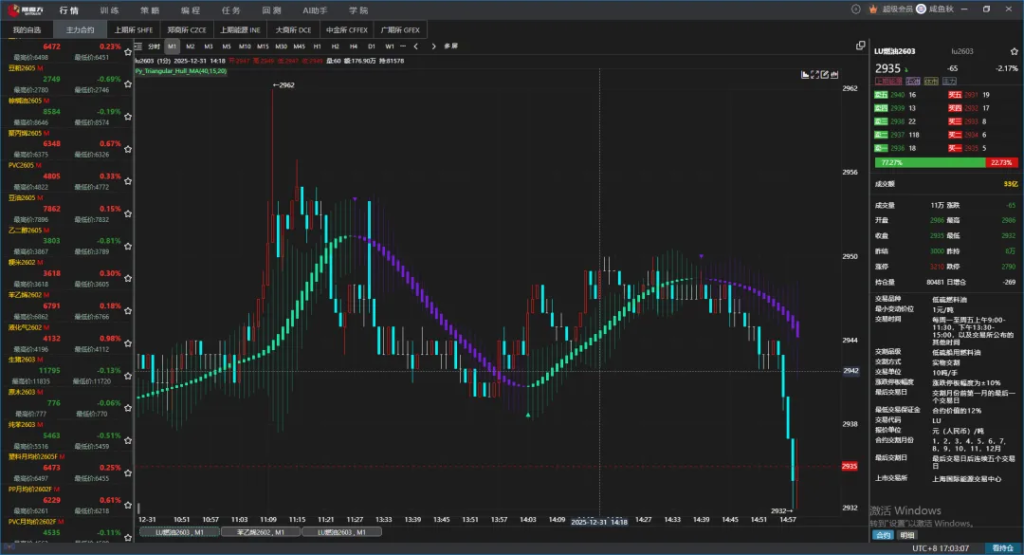The image size is (1024, 555).
Task: Toggle the star in the 6348 quote row
Action: tap(128, 149)
